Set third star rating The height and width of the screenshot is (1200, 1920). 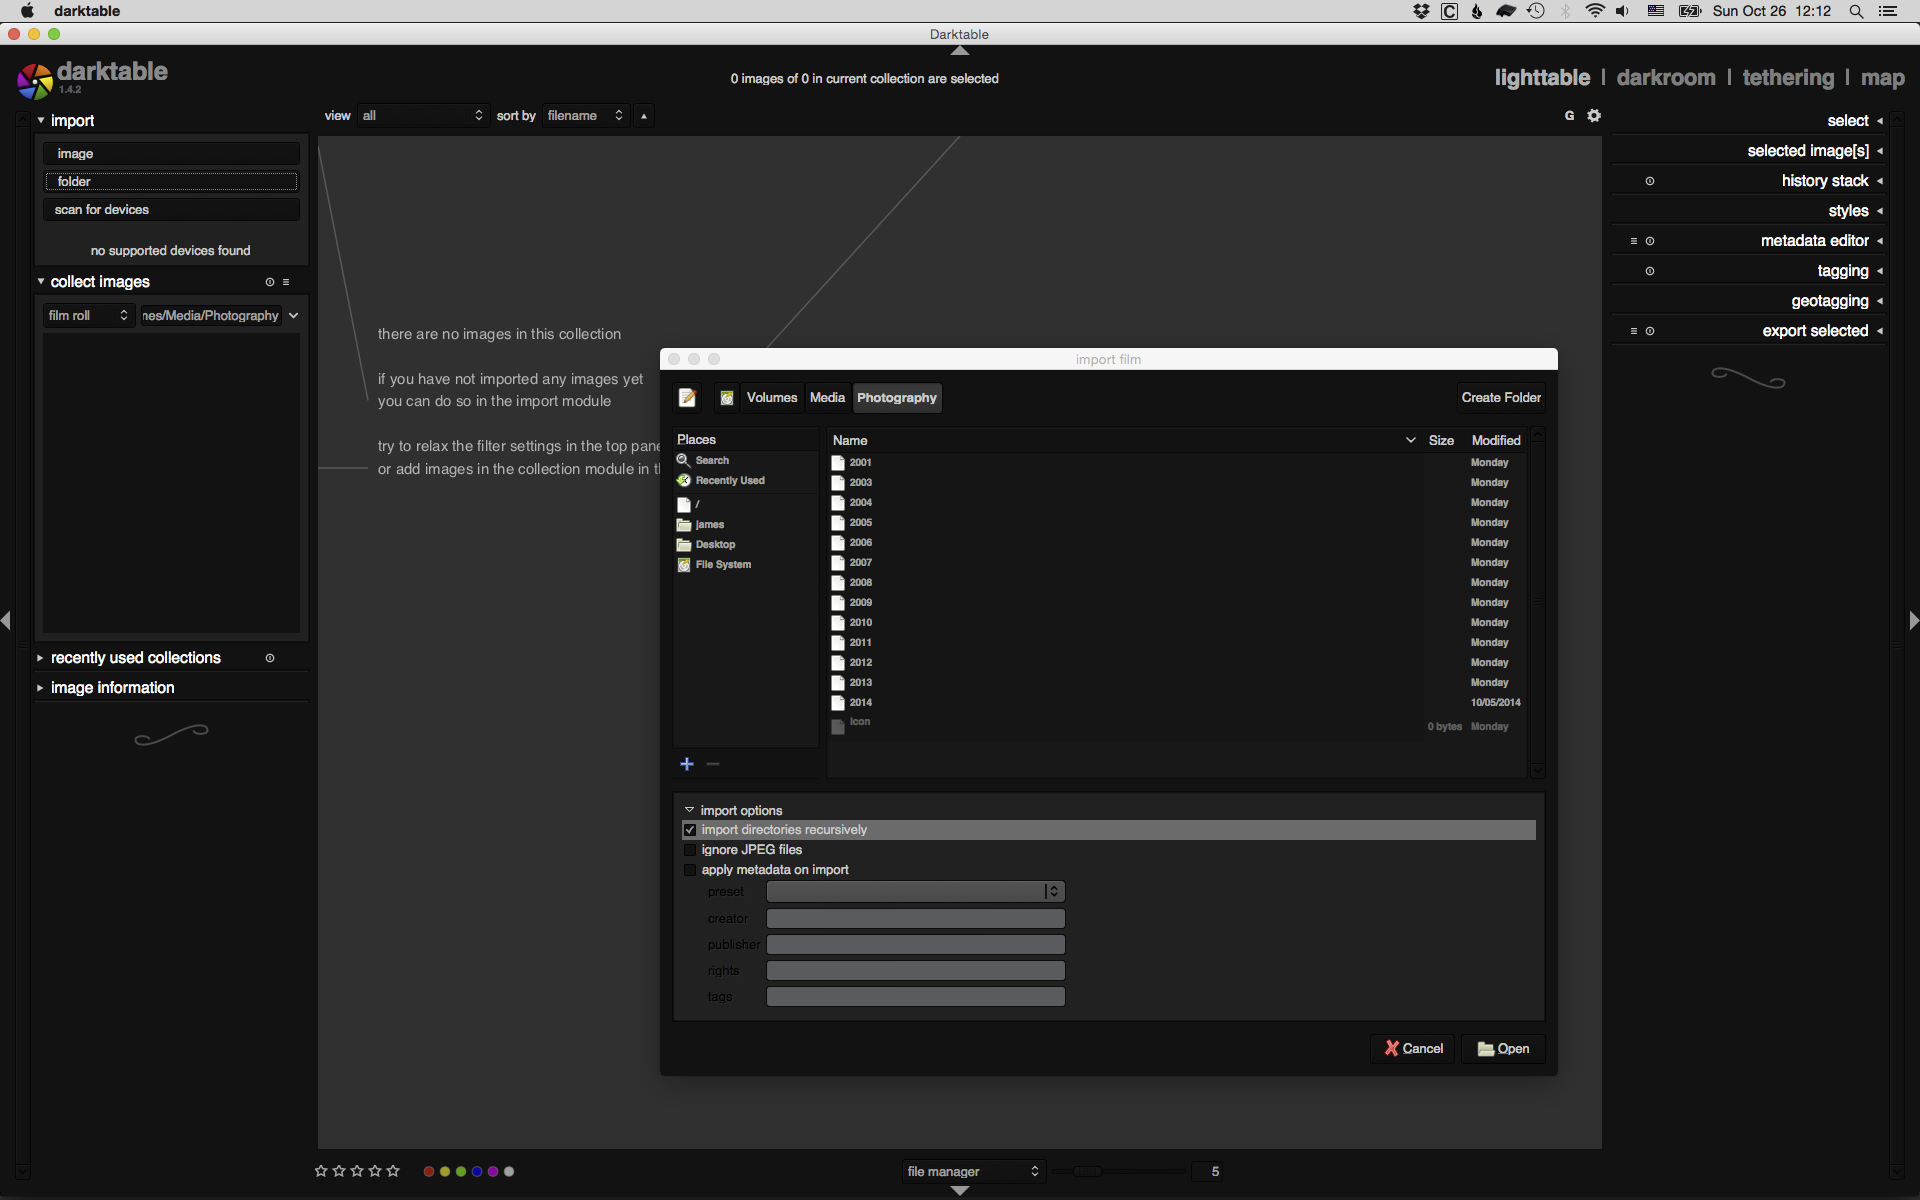coord(357,1171)
